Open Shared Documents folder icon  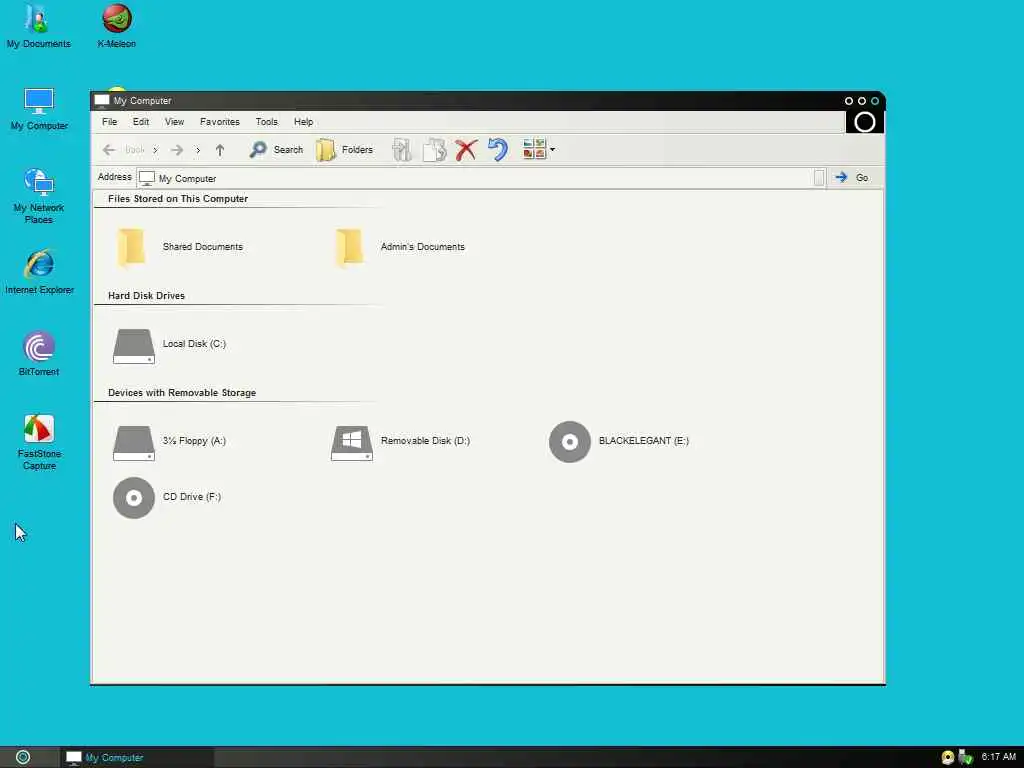click(x=131, y=248)
